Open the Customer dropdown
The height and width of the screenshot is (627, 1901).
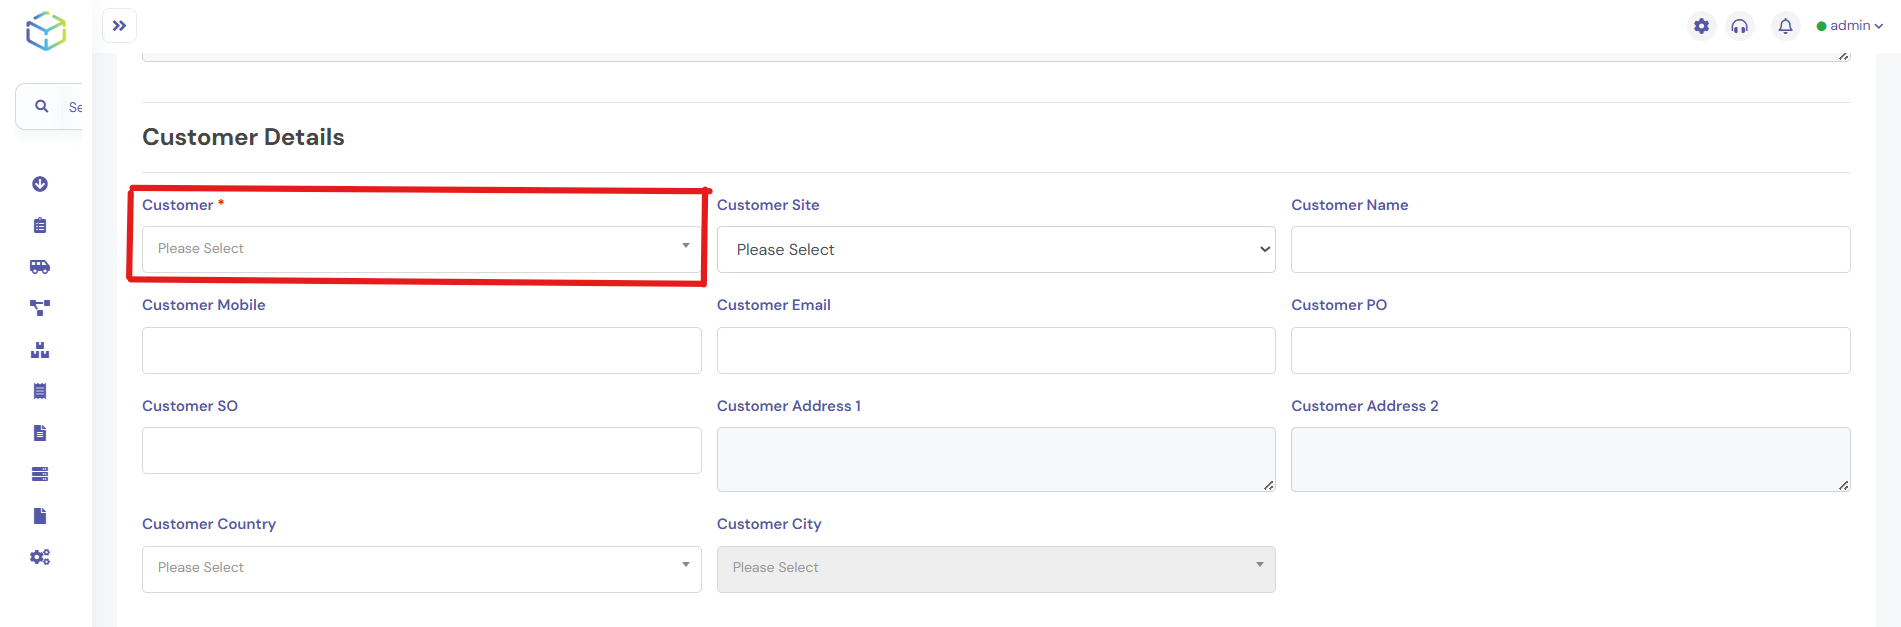point(421,249)
